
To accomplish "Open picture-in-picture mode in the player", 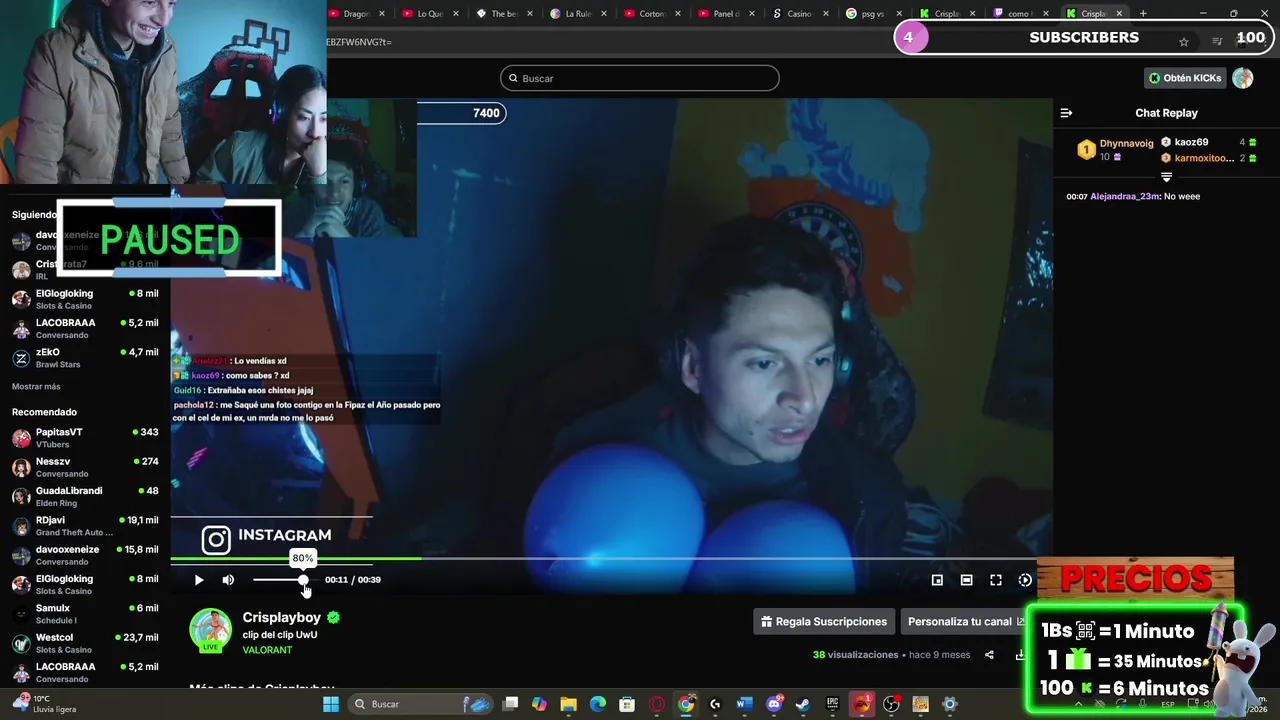I will click(937, 580).
